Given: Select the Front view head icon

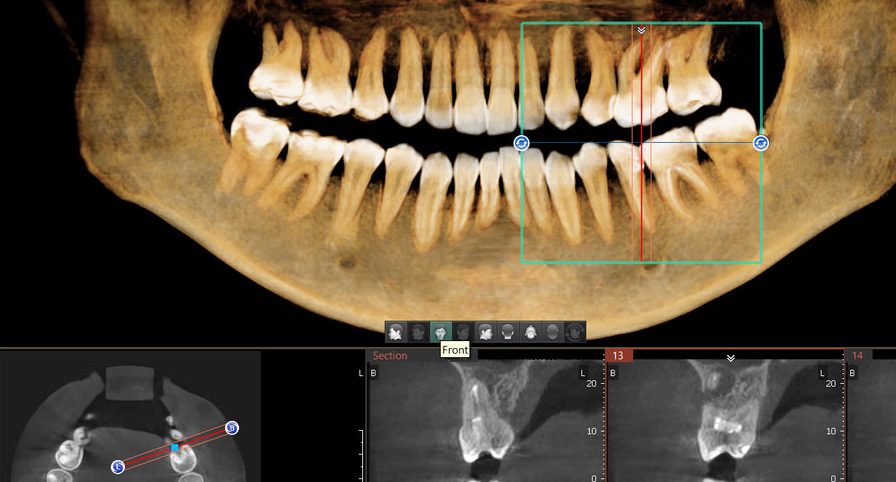Looking at the screenshot, I should (x=441, y=332).
